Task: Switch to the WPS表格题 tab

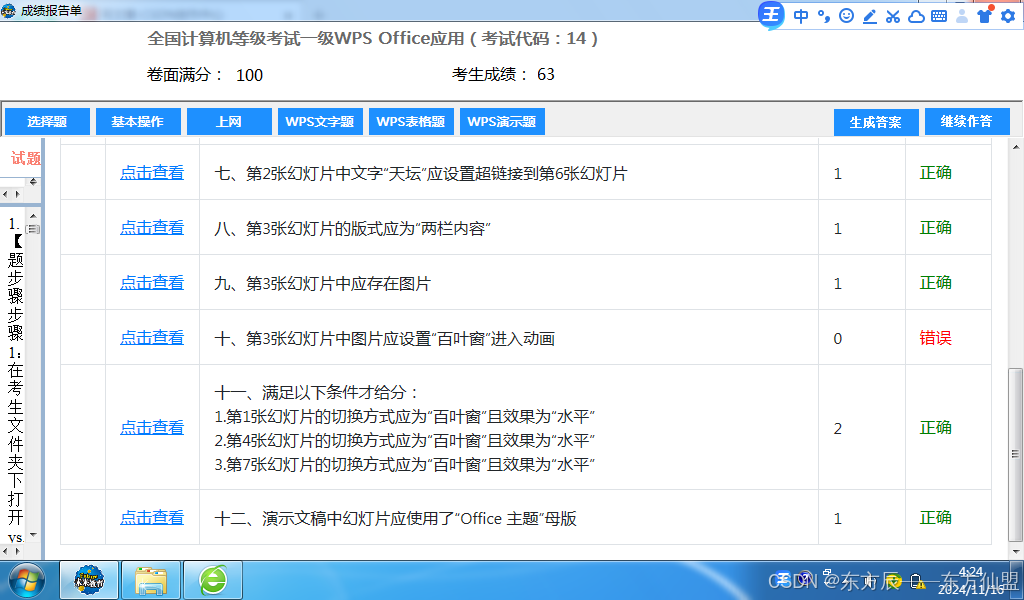Action: [x=411, y=121]
